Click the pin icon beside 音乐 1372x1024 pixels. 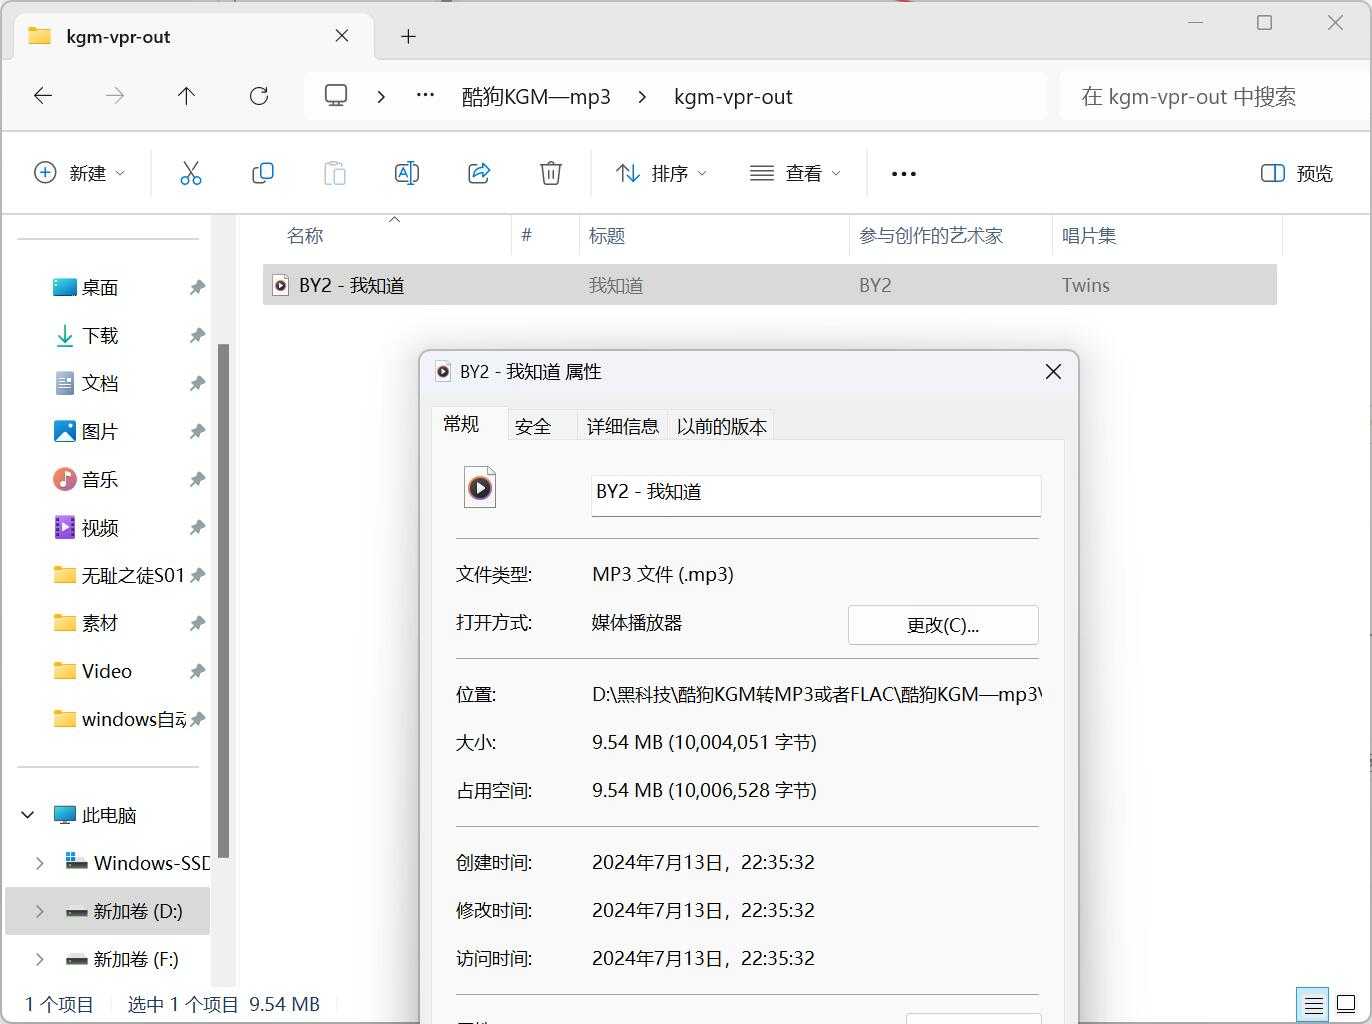(197, 479)
